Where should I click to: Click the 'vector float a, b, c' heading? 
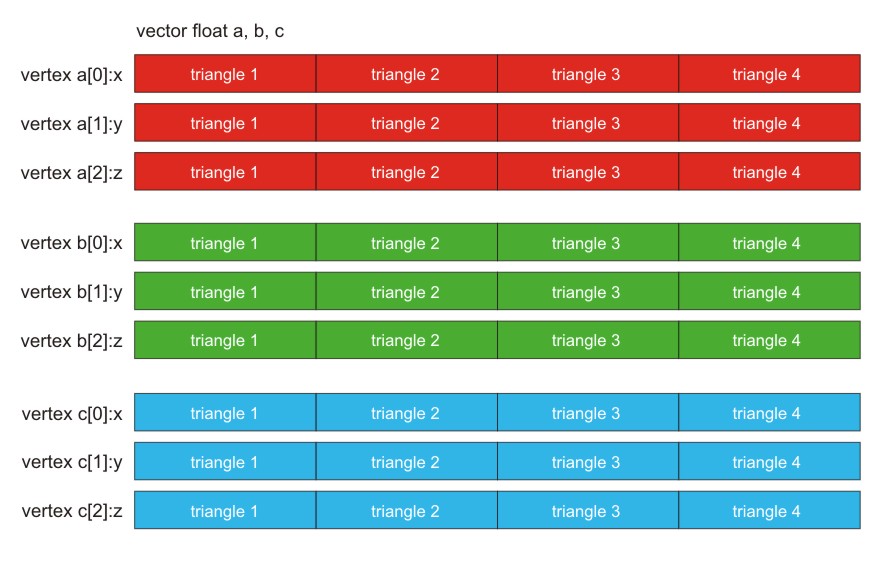pyautogui.click(x=210, y=31)
